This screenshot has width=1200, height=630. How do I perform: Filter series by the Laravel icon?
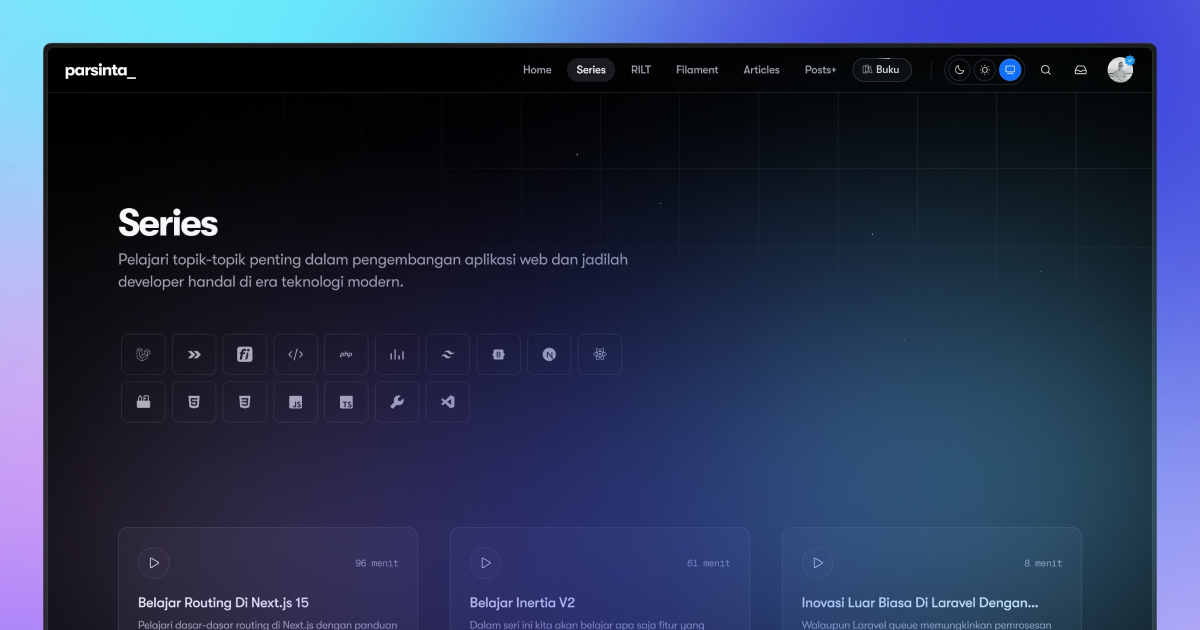click(143, 354)
